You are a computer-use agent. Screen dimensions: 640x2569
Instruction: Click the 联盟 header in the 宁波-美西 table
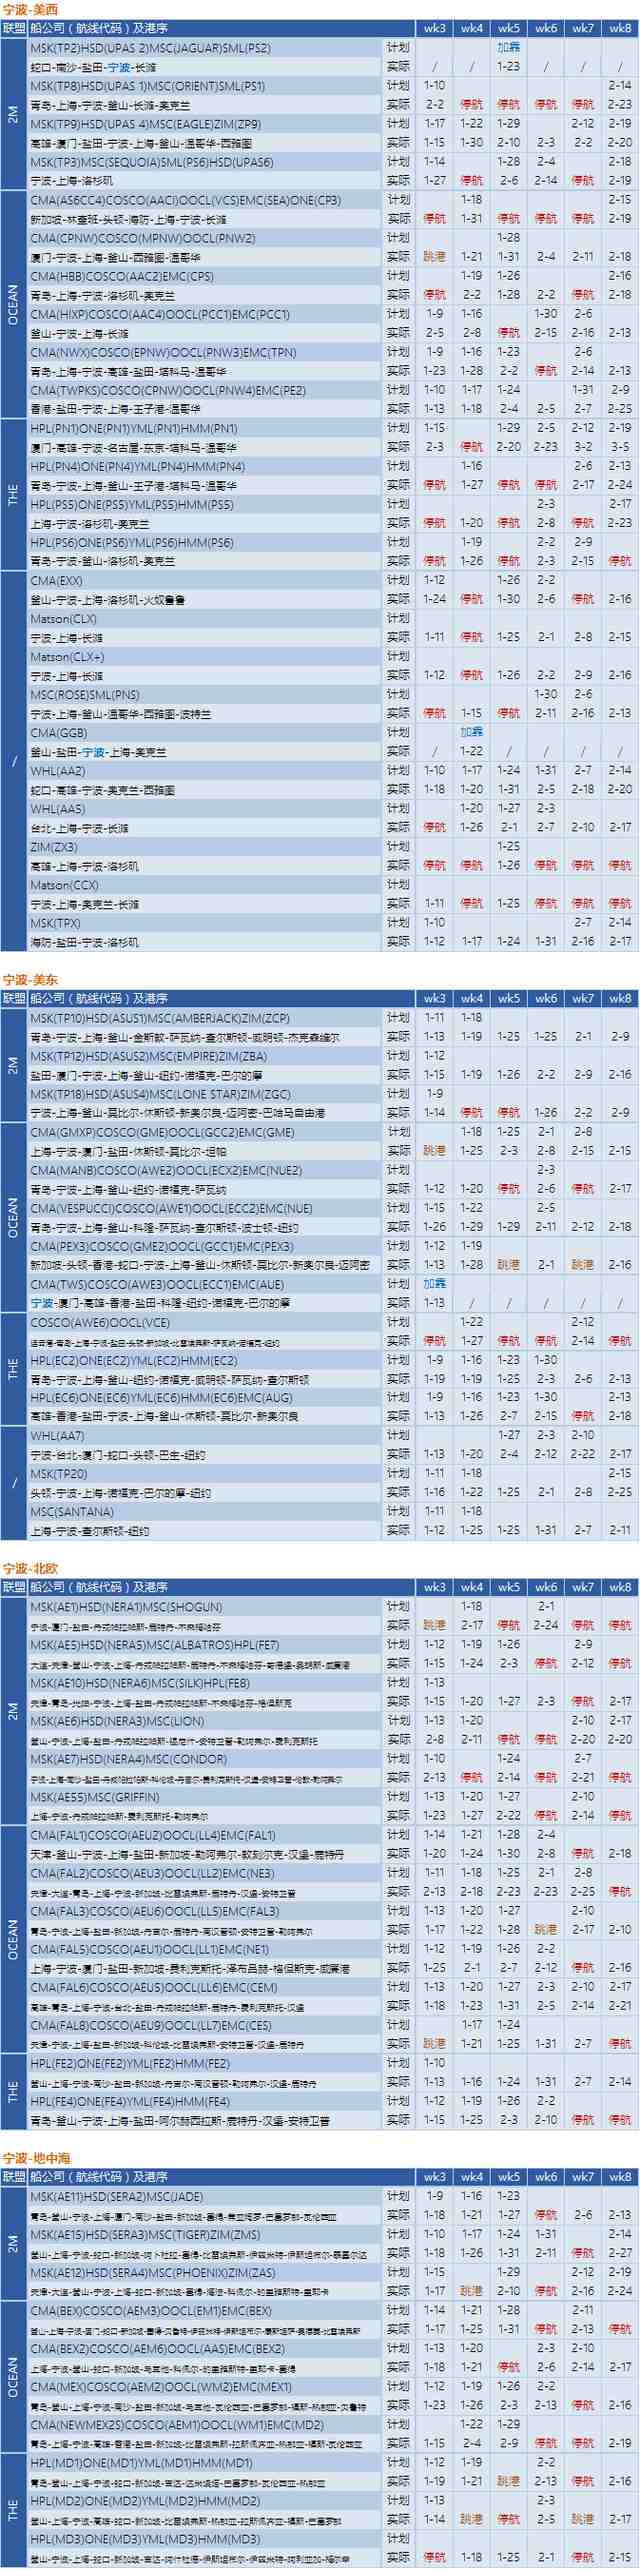(x=14, y=29)
